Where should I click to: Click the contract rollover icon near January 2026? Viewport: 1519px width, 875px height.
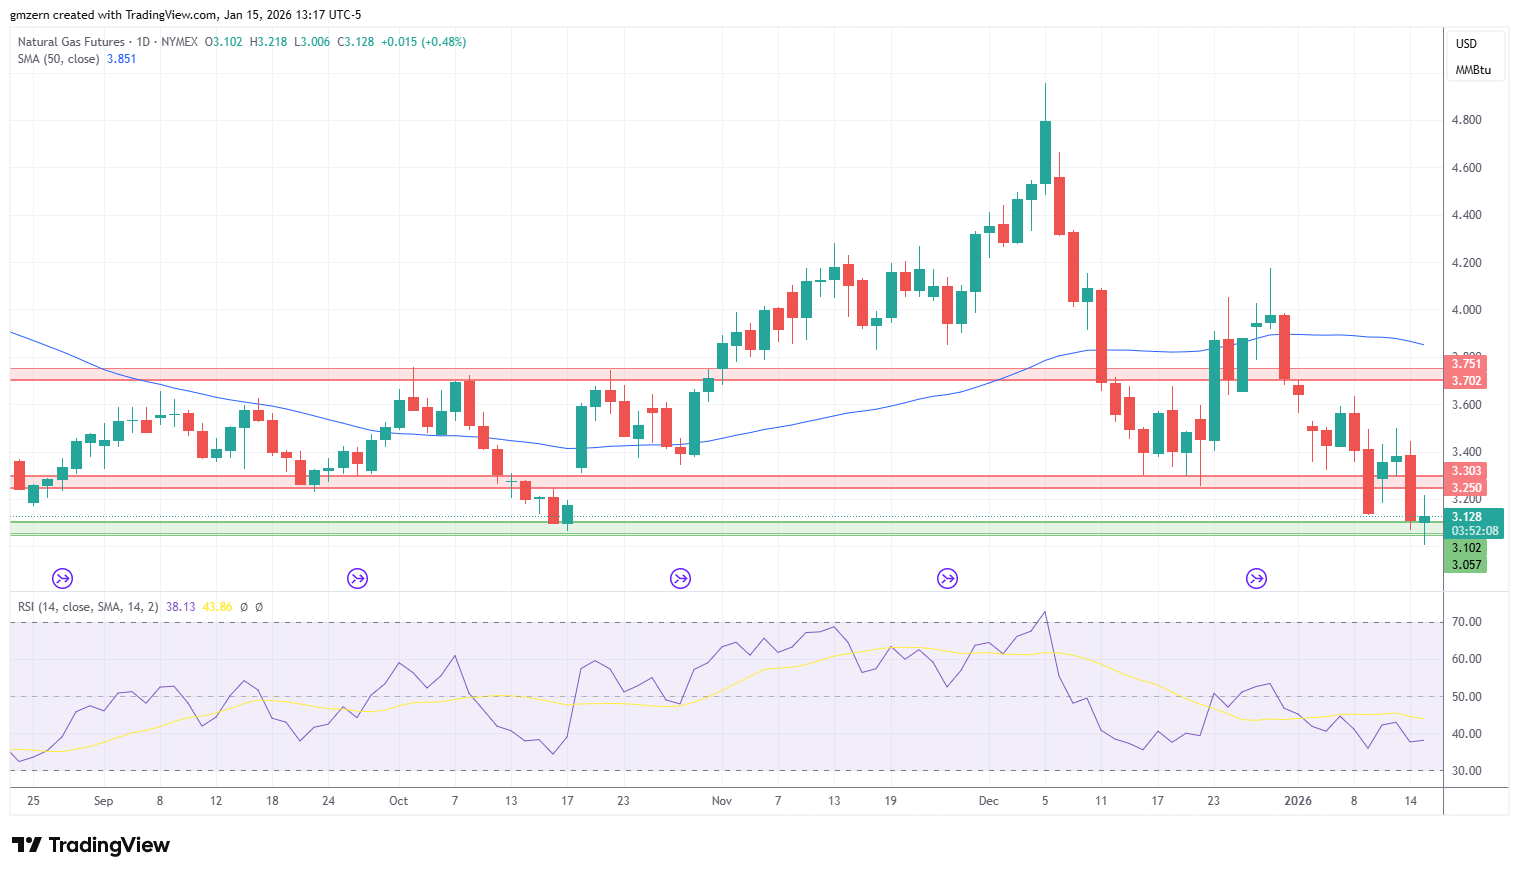click(1256, 578)
